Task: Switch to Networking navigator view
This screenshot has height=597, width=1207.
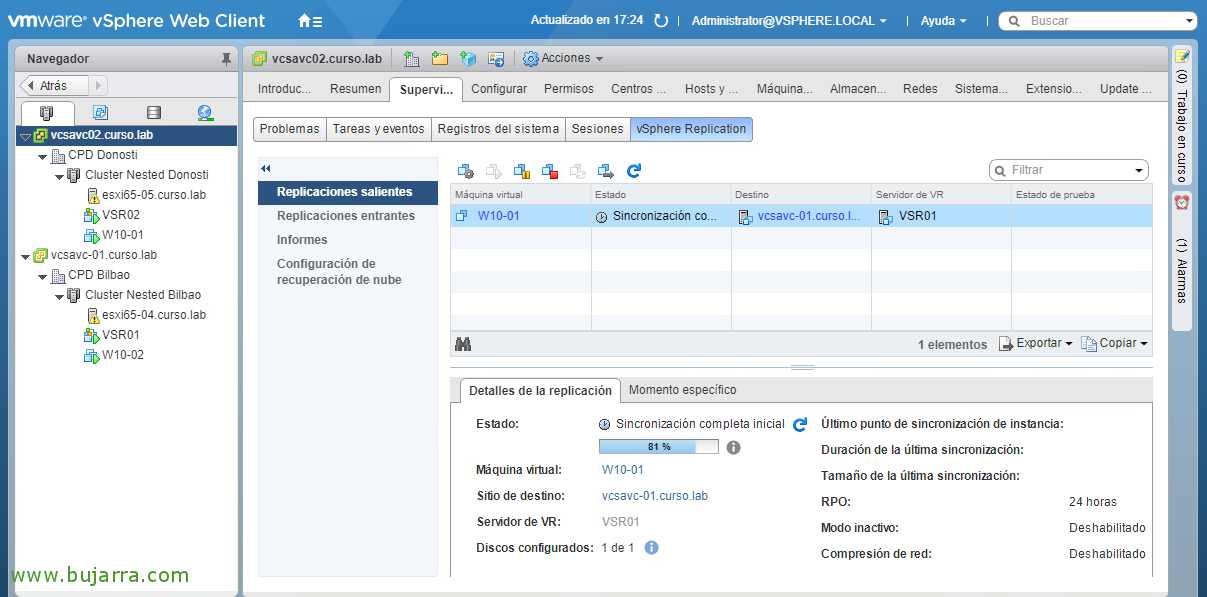Action: coord(205,113)
